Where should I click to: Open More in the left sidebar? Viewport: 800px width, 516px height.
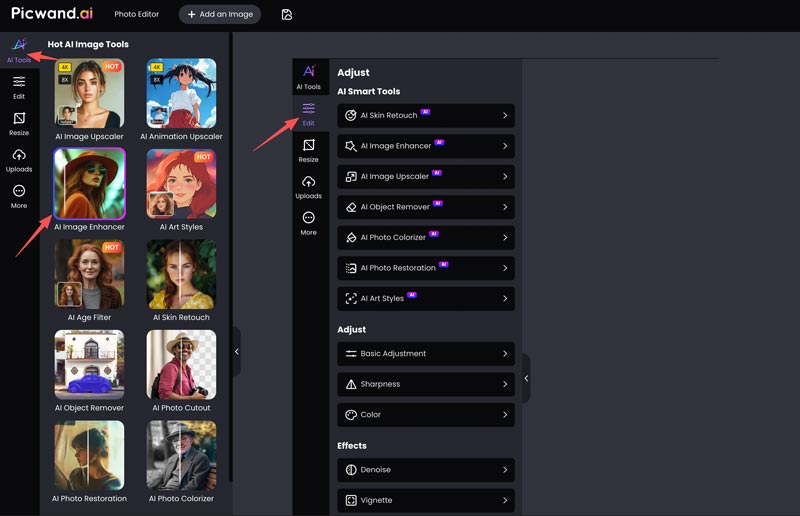click(19, 196)
